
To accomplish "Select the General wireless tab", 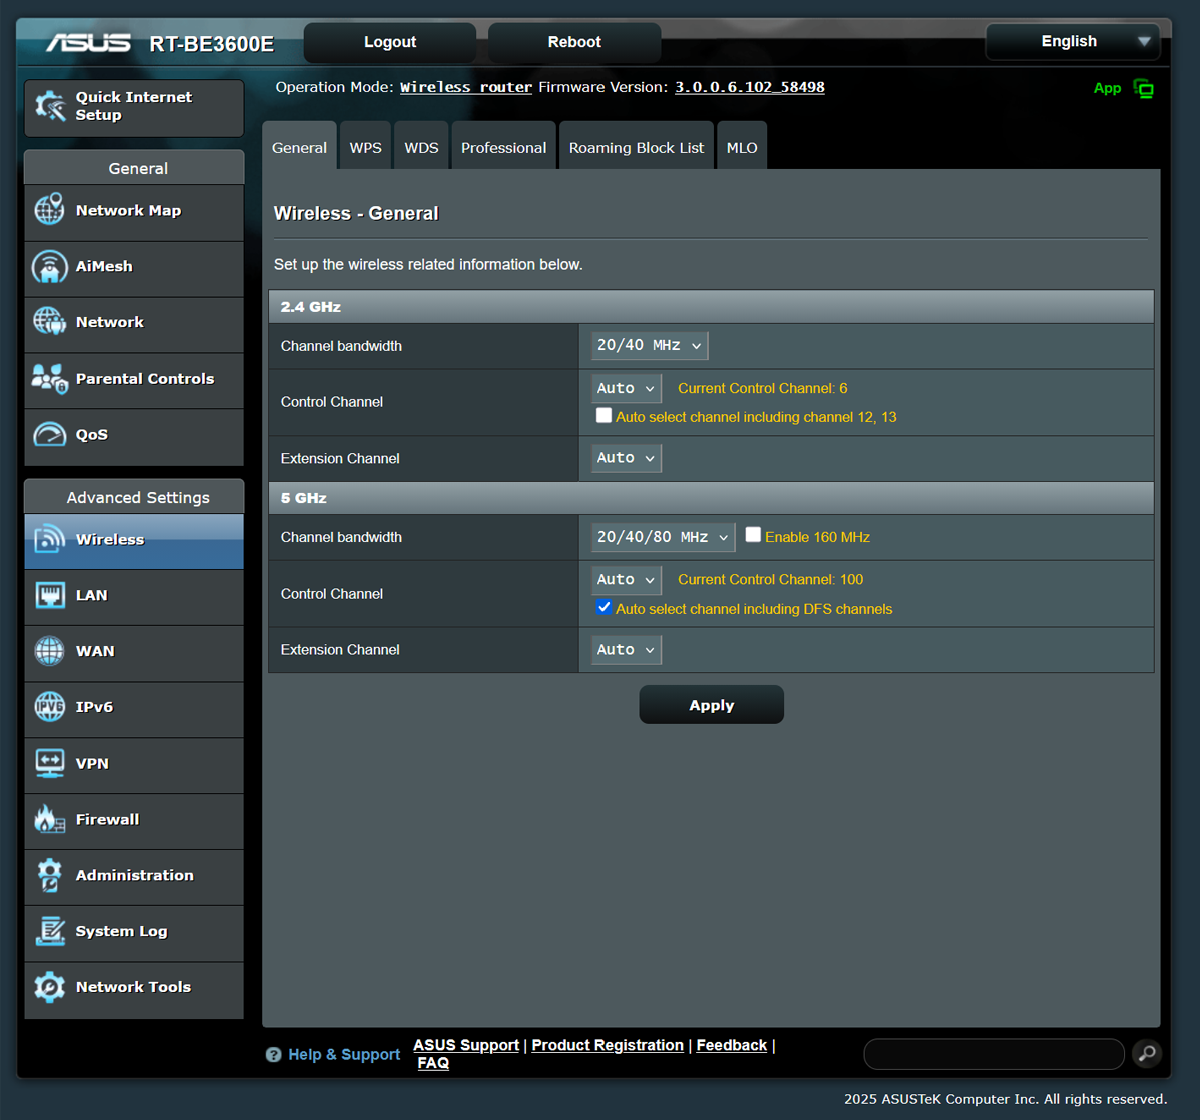I will click(299, 147).
